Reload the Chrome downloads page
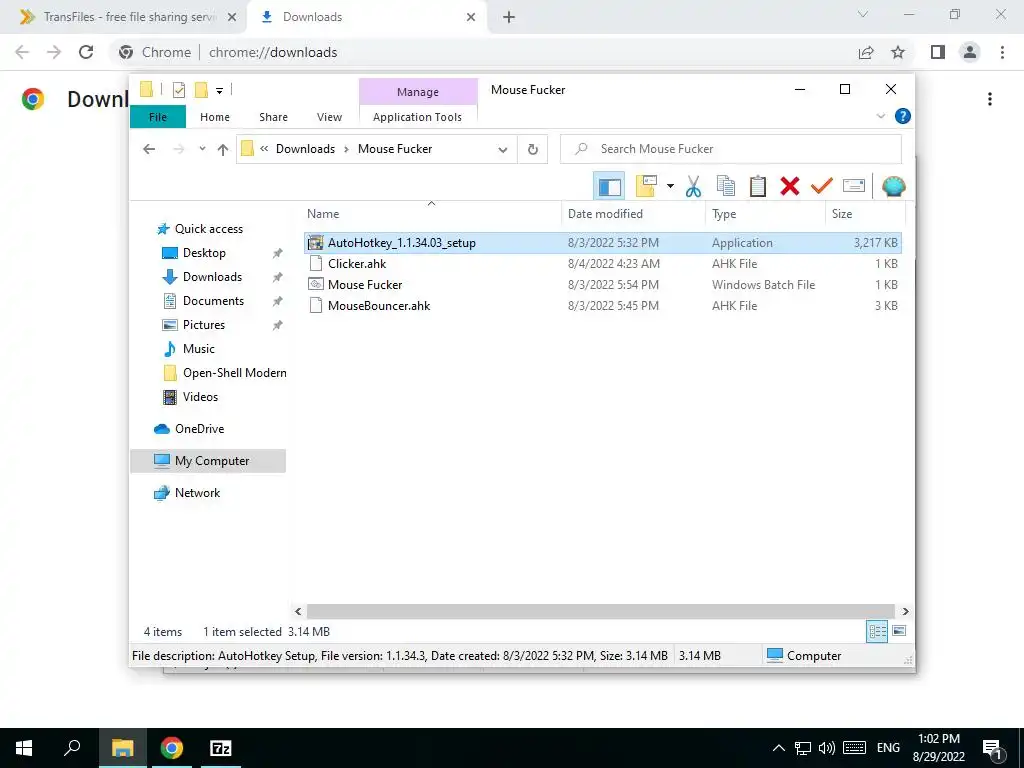Viewport: 1024px width, 768px height. click(x=86, y=52)
